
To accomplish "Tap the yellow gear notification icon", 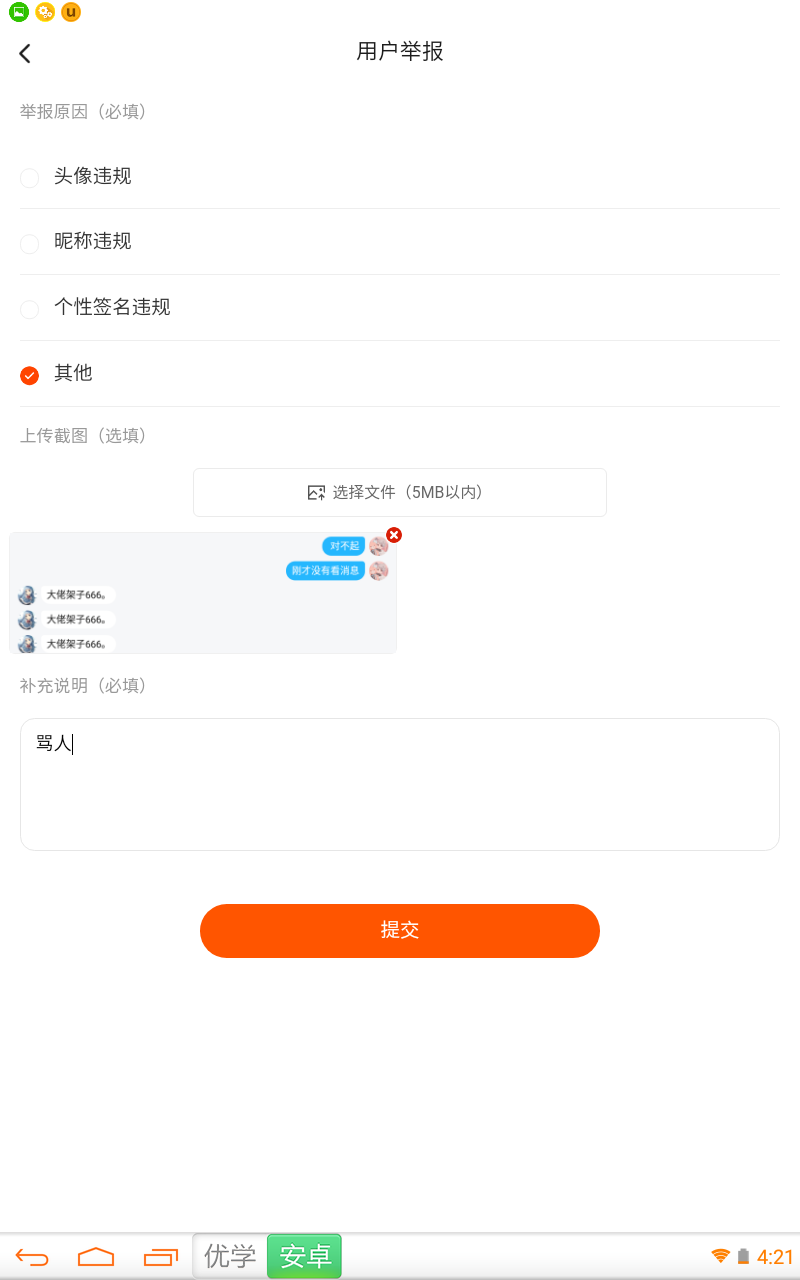I will point(45,12).
